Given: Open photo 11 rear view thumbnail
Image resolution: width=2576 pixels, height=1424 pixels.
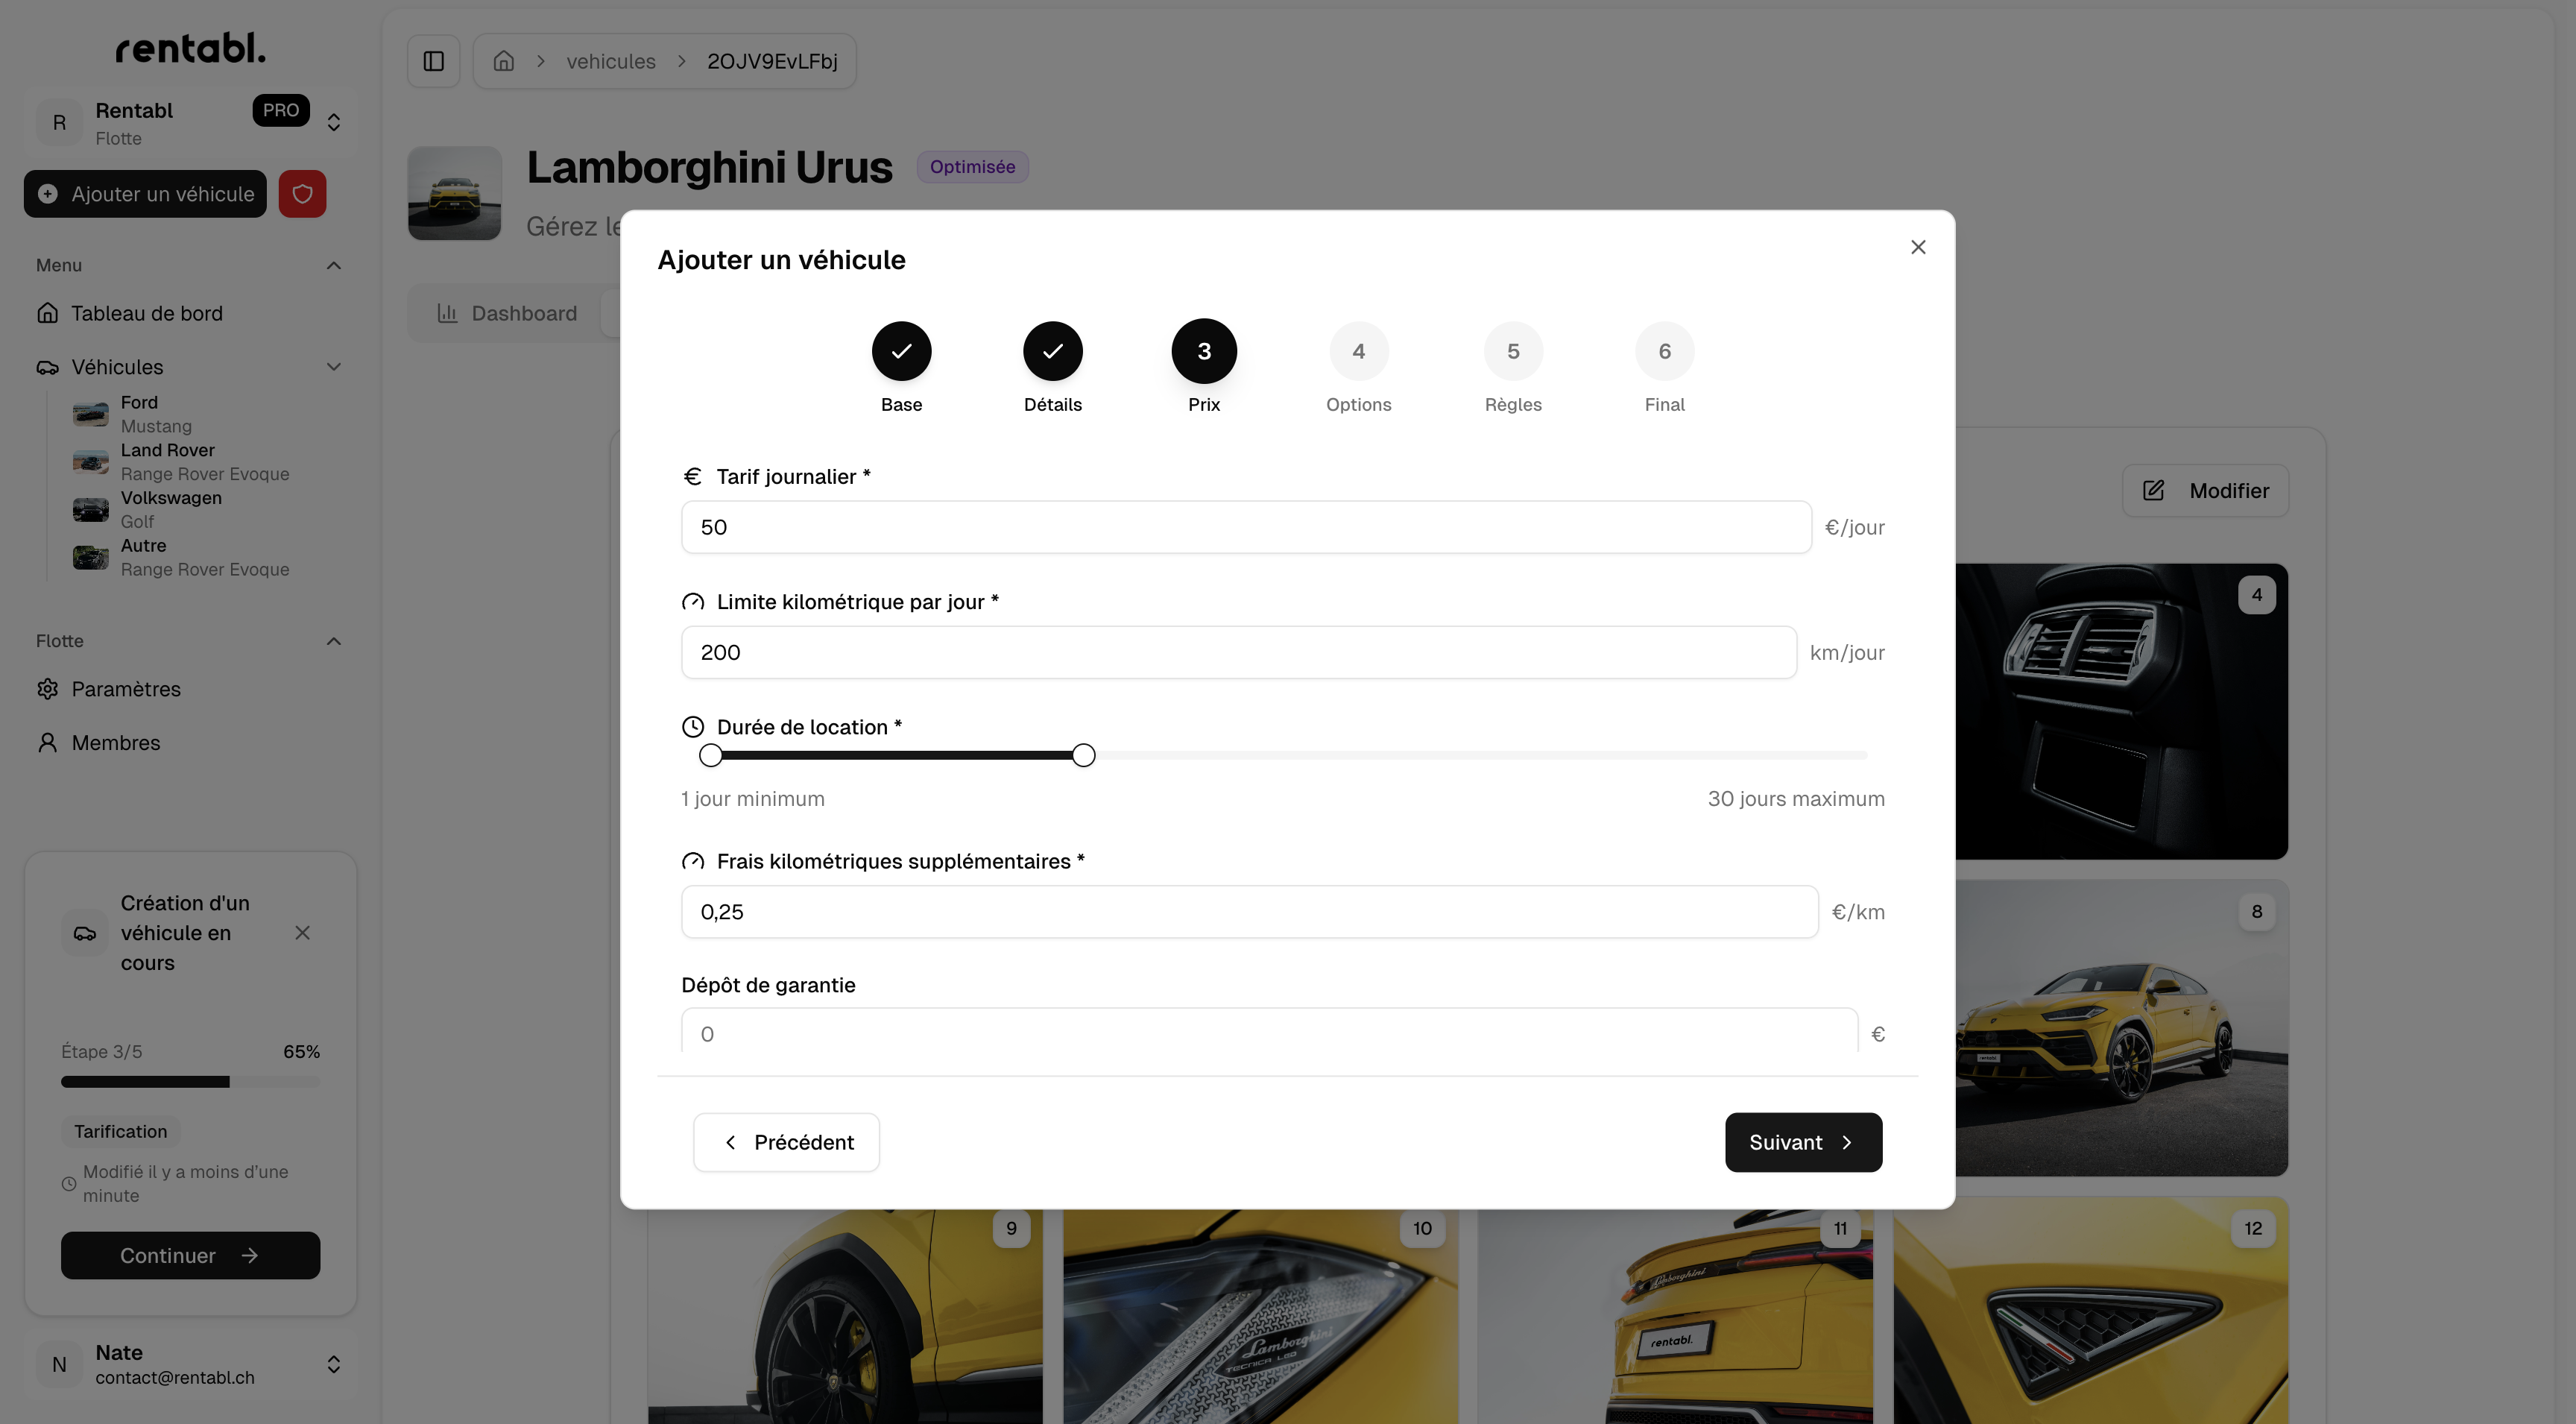Looking at the screenshot, I should click(1675, 1316).
